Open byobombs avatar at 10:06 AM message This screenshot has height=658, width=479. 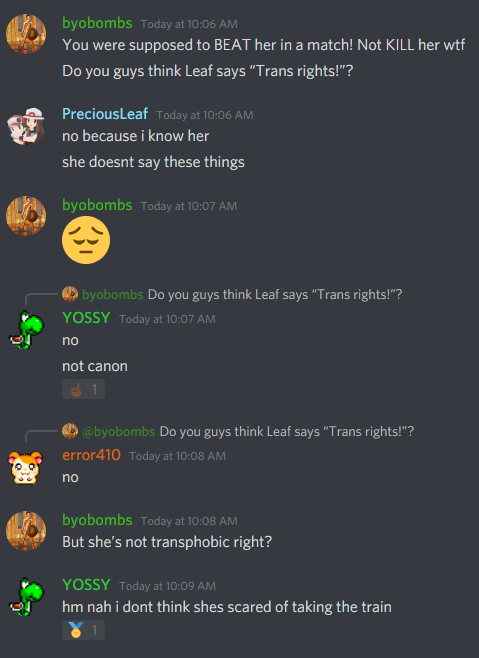tap(26, 34)
